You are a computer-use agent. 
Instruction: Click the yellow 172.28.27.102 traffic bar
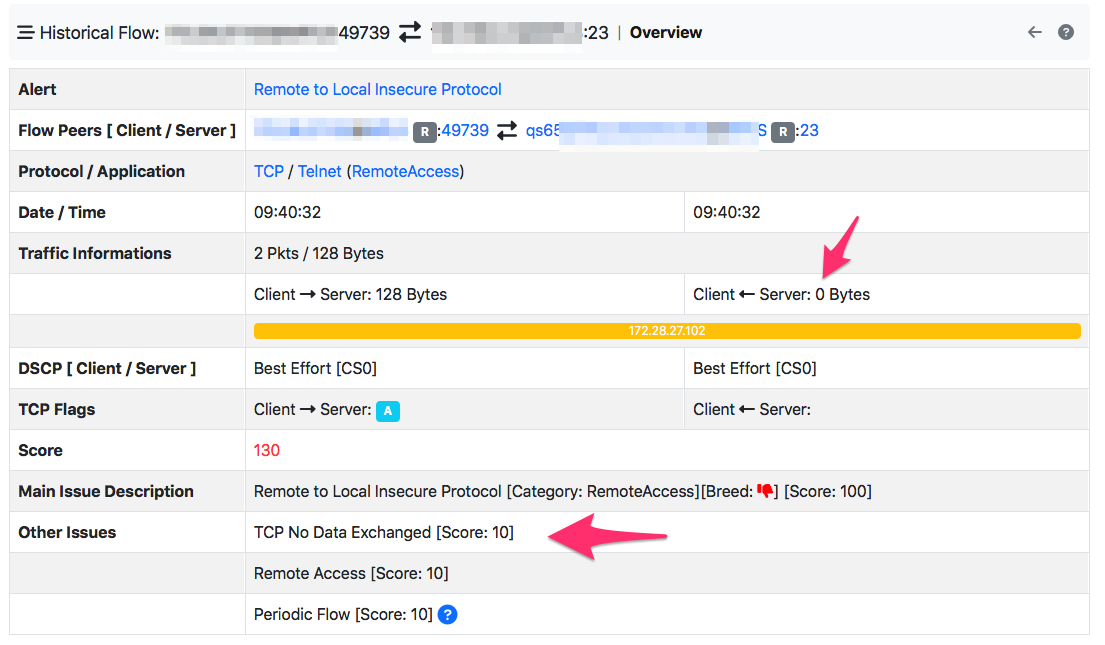[667, 331]
